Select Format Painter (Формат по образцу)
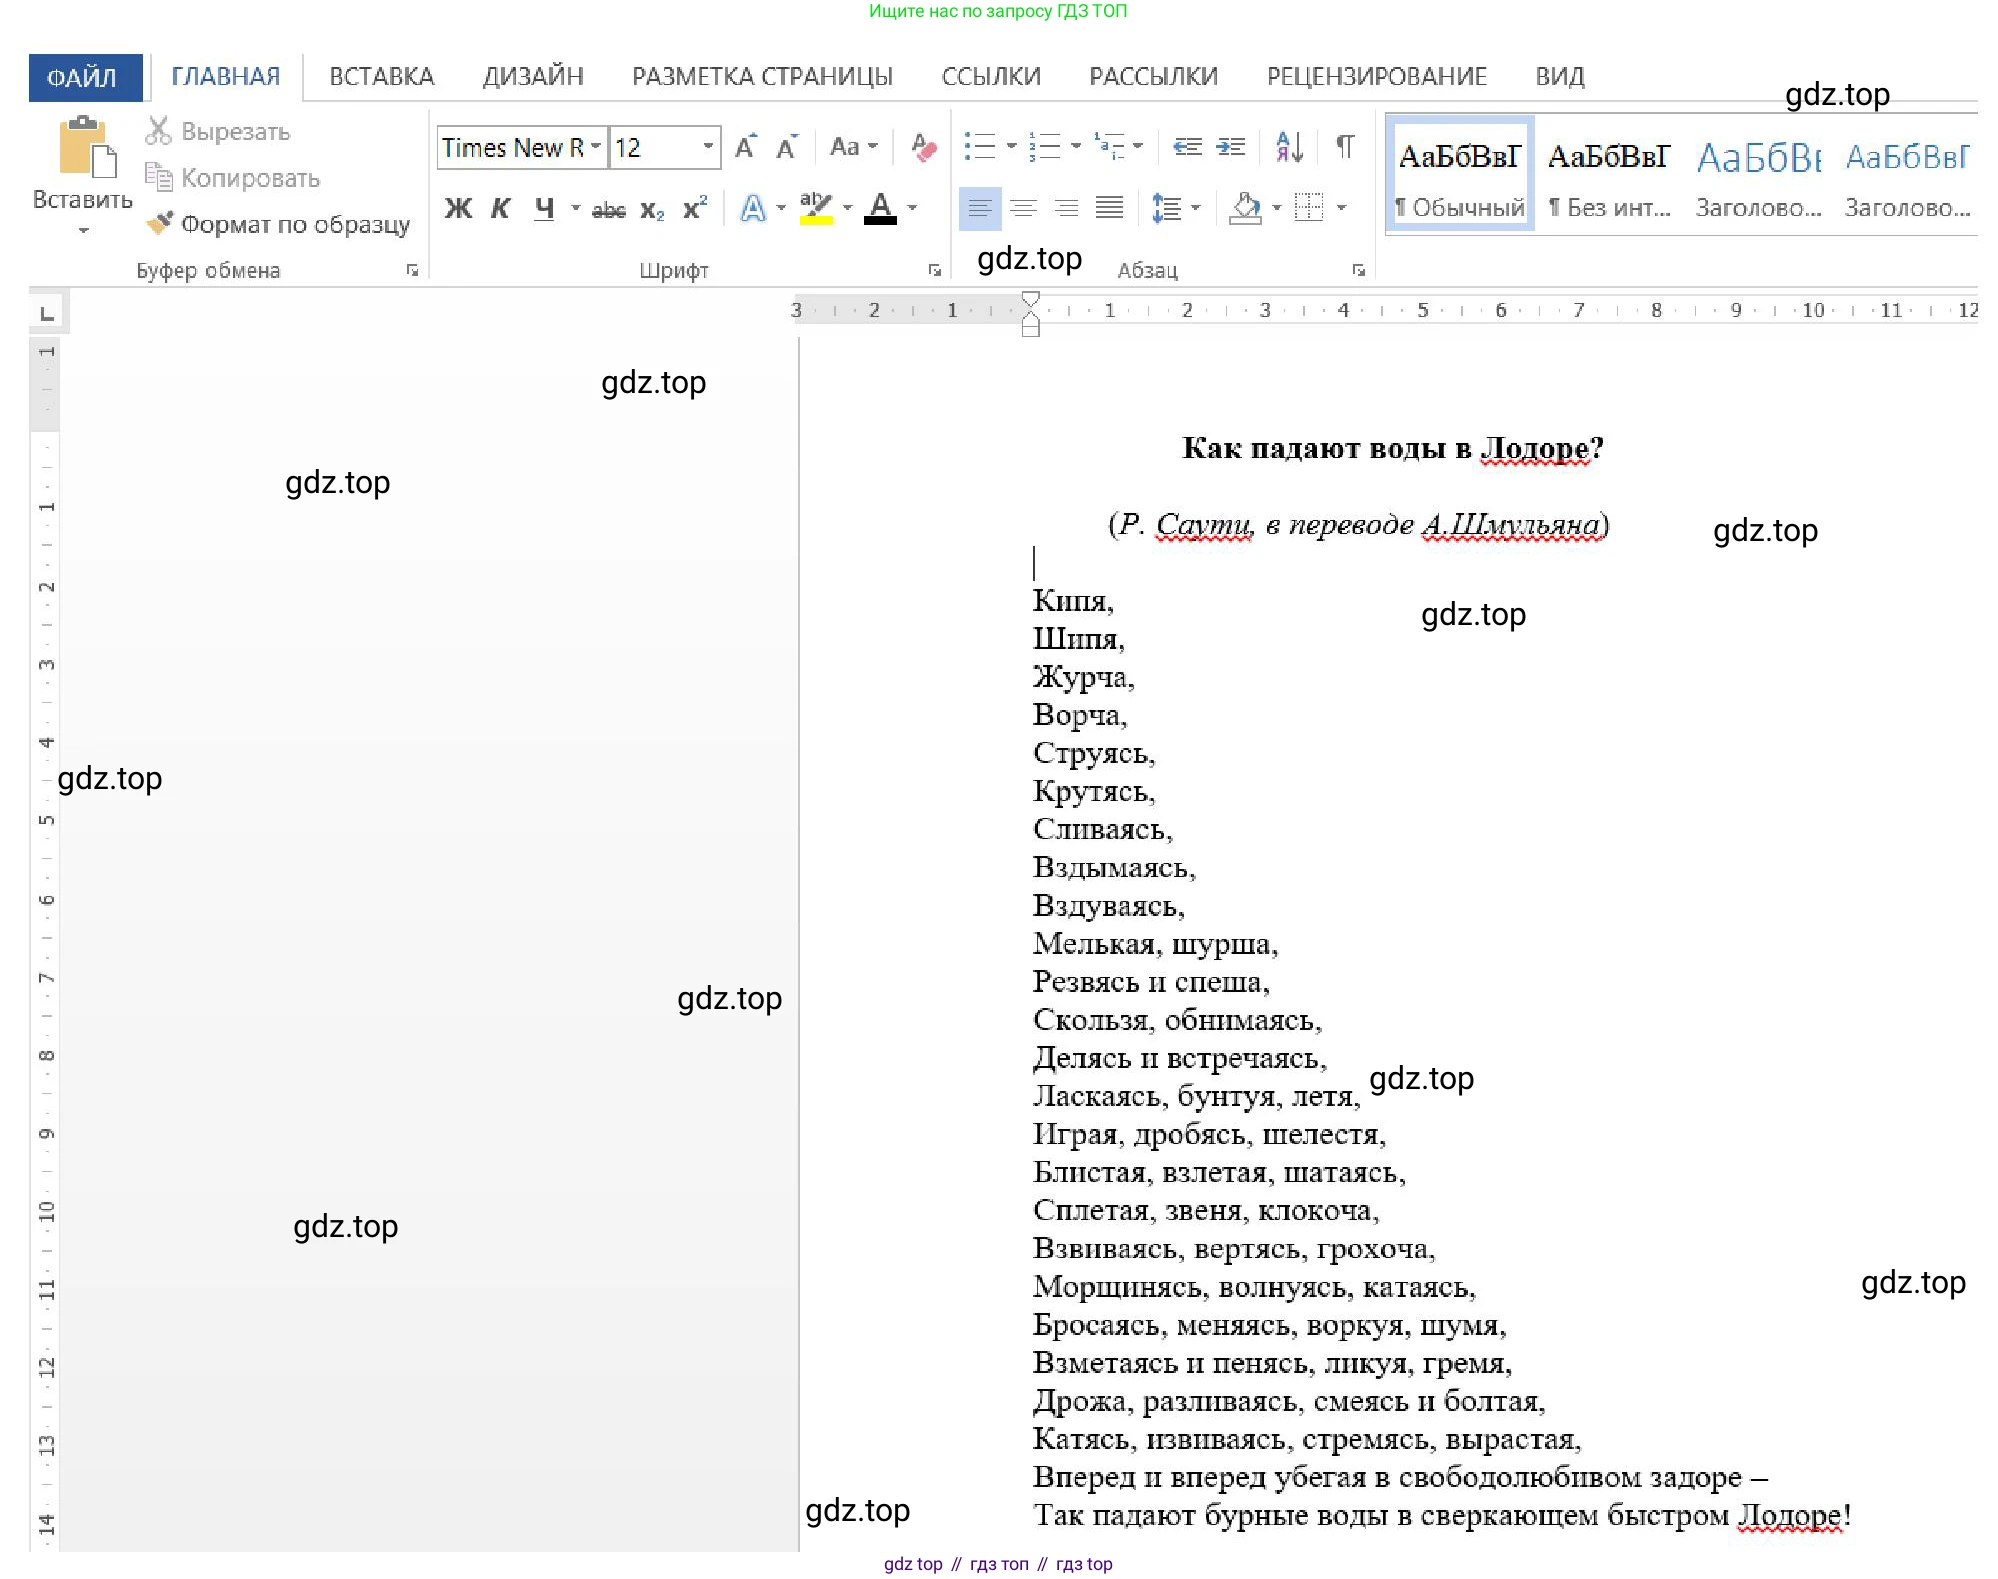 tap(278, 224)
